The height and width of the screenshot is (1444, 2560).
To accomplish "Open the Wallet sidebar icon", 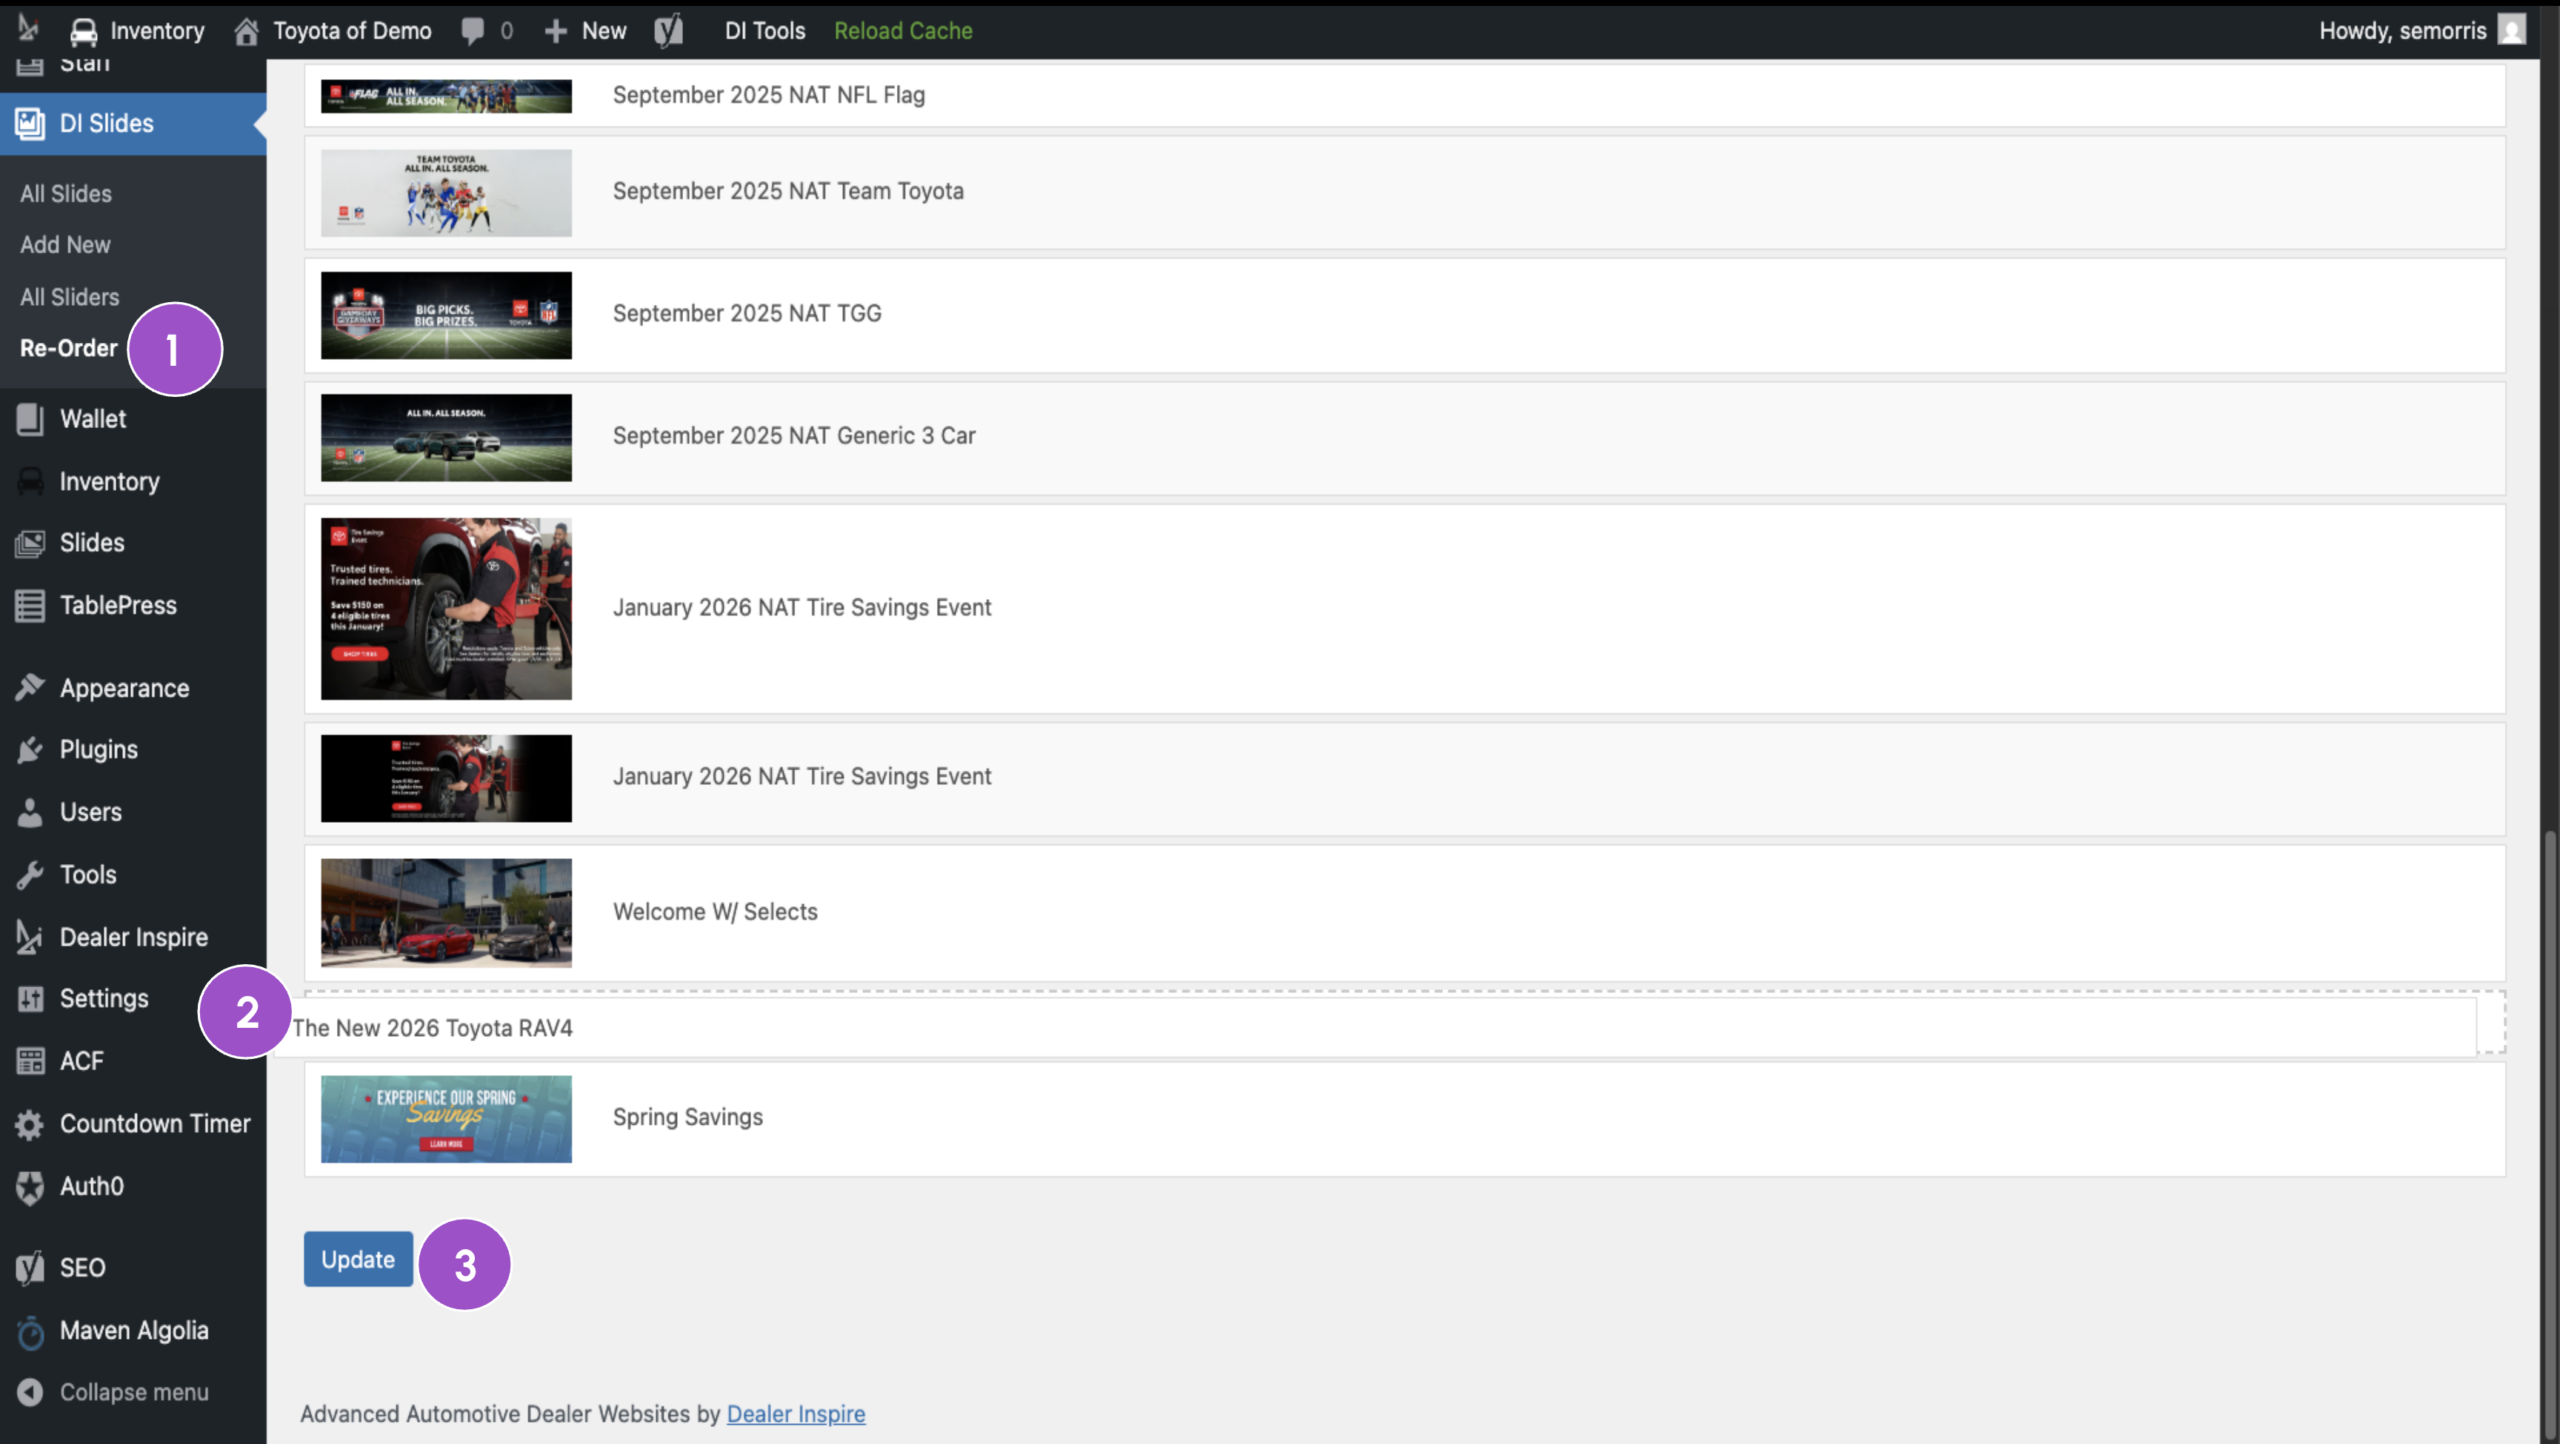I will click(x=30, y=419).
